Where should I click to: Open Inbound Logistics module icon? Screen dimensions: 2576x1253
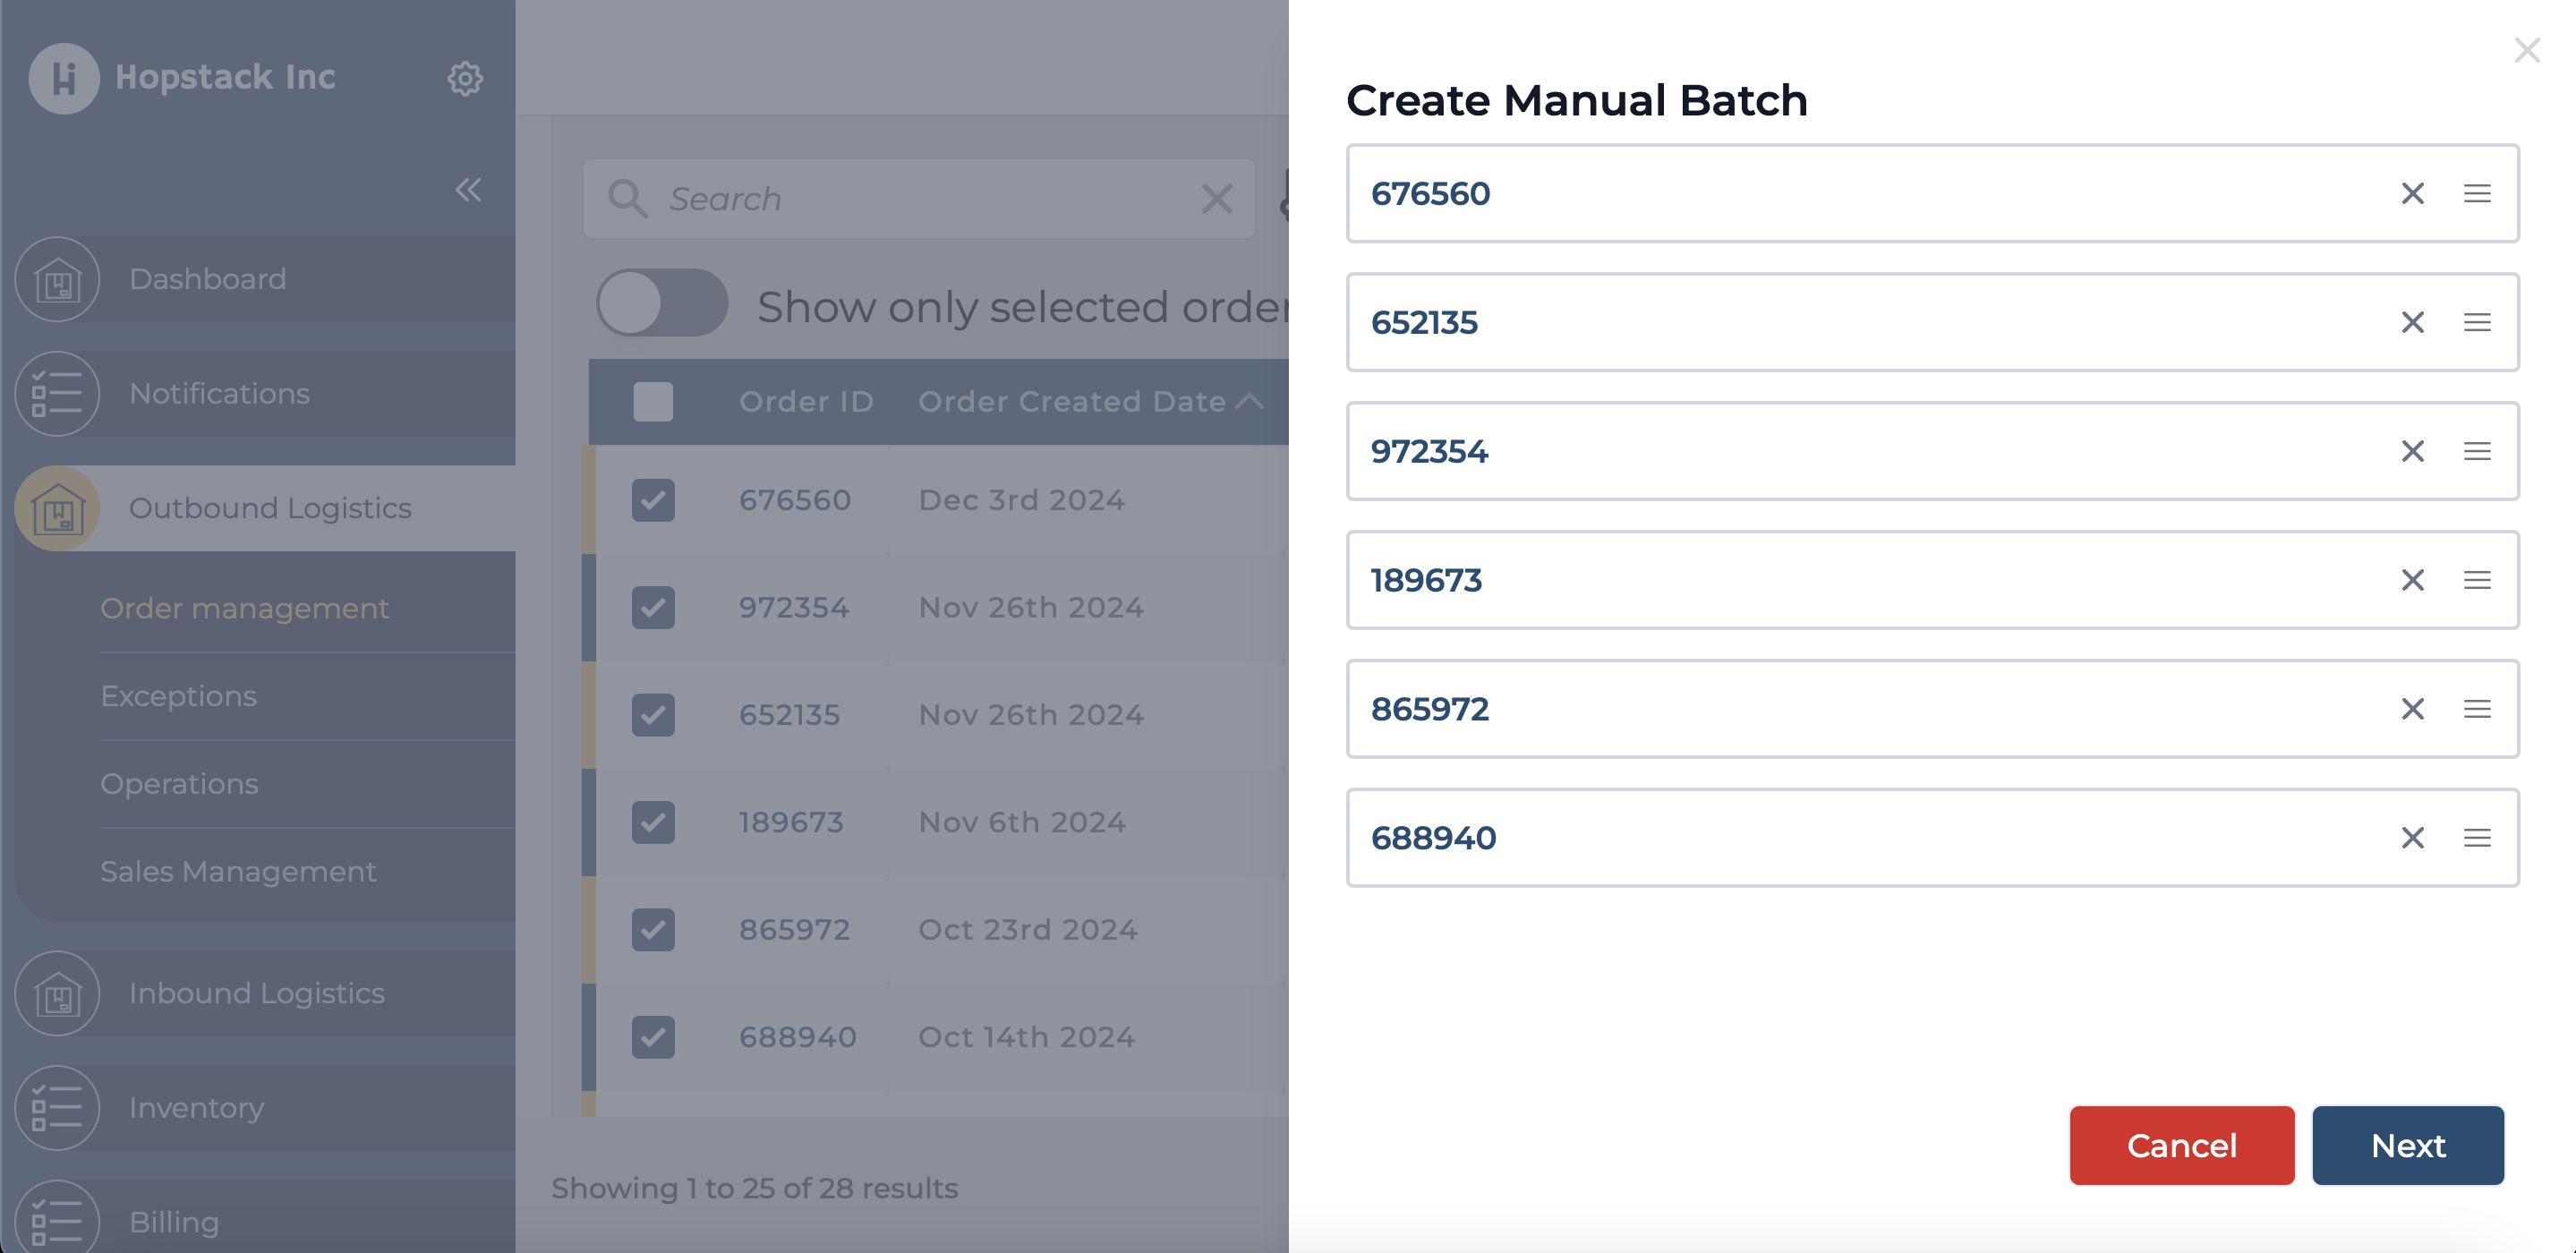(59, 993)
